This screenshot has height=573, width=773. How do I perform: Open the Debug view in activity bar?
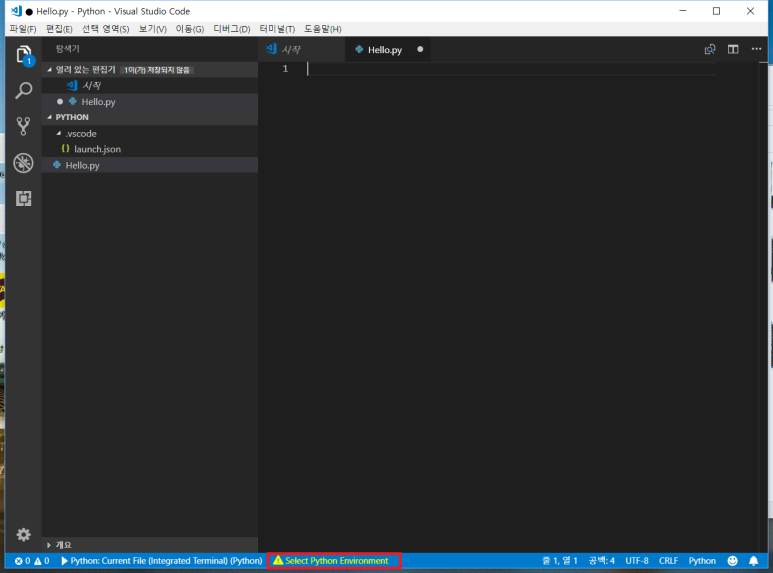[x=24, y=163]
